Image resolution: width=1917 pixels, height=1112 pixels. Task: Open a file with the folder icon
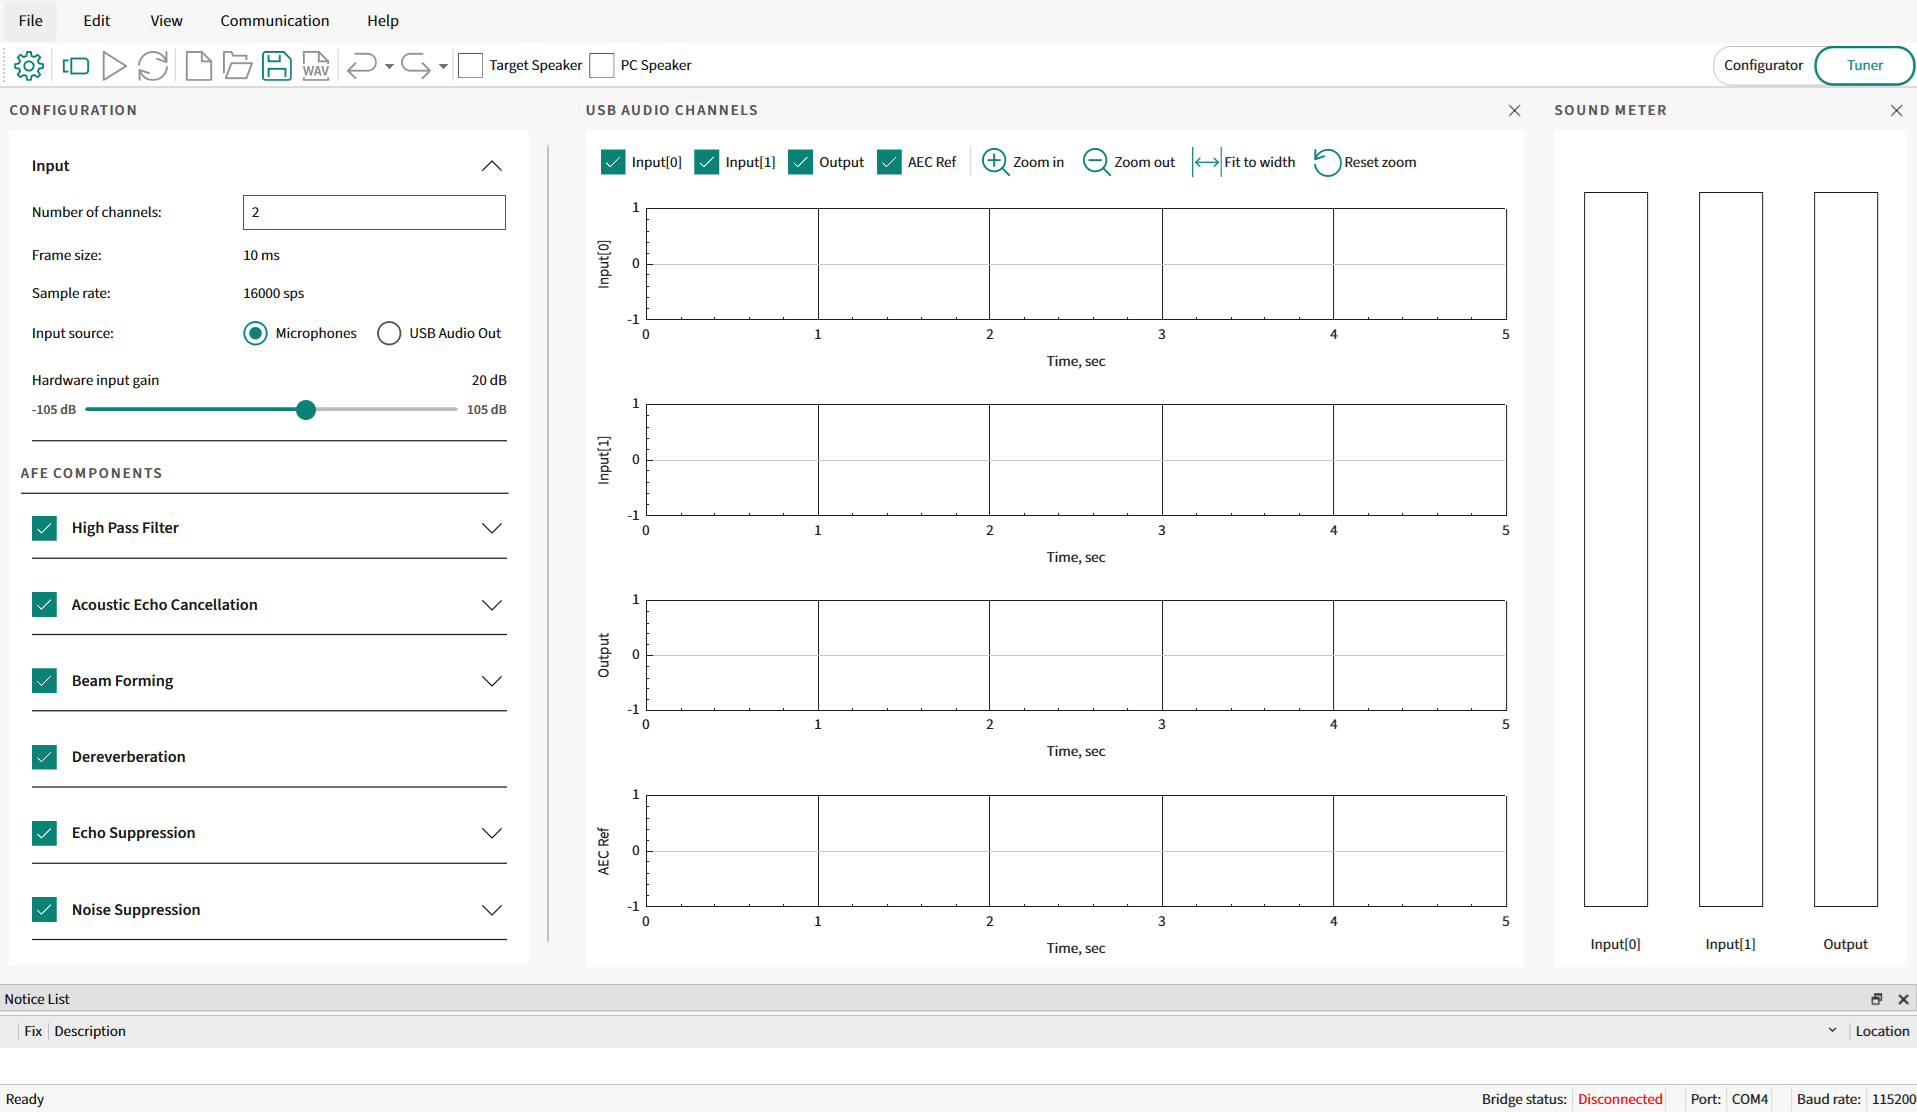point(237,66)
